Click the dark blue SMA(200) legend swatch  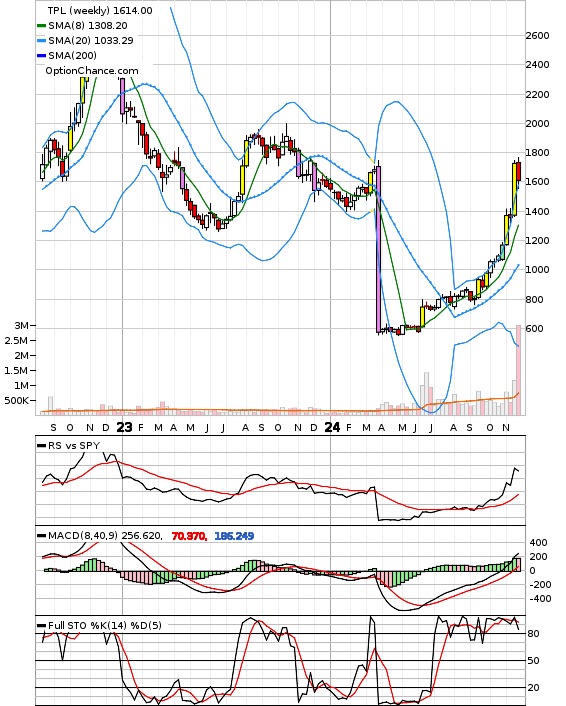[41, 55]
